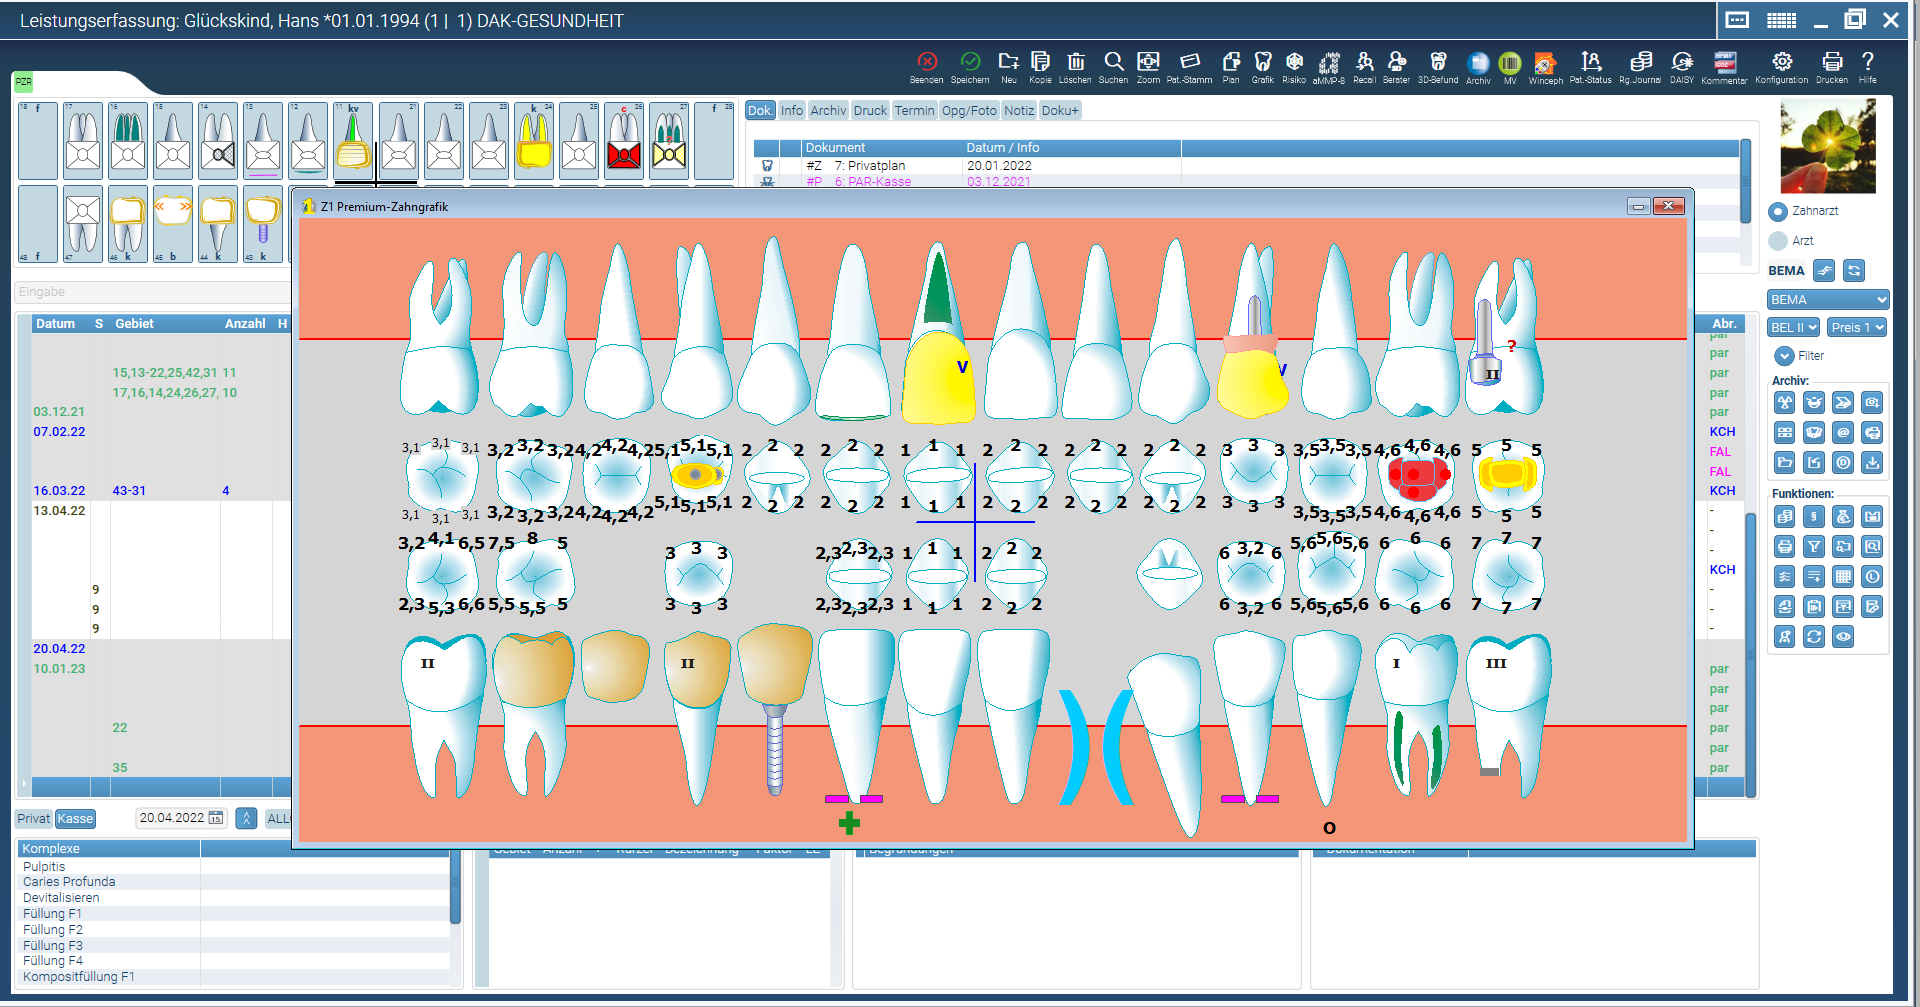Click the BEMA refresh button

1854,270
